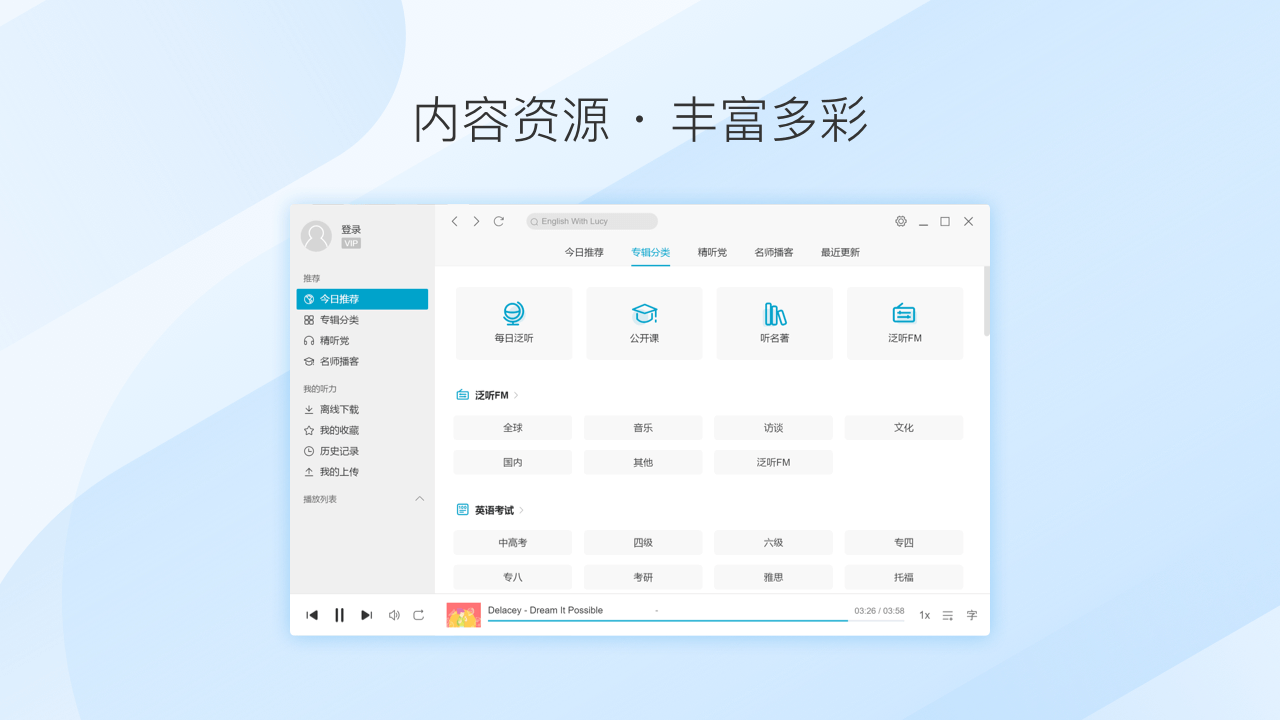
Task: Click the 泛听FM section radio icon
Action: click(463, 395)
